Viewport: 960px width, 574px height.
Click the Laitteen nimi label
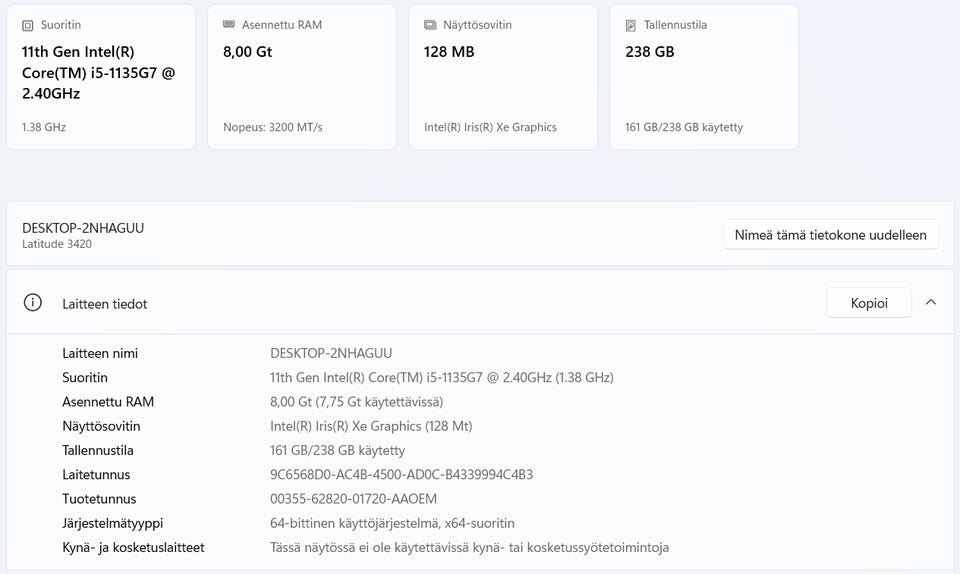(x=100, y=353)
